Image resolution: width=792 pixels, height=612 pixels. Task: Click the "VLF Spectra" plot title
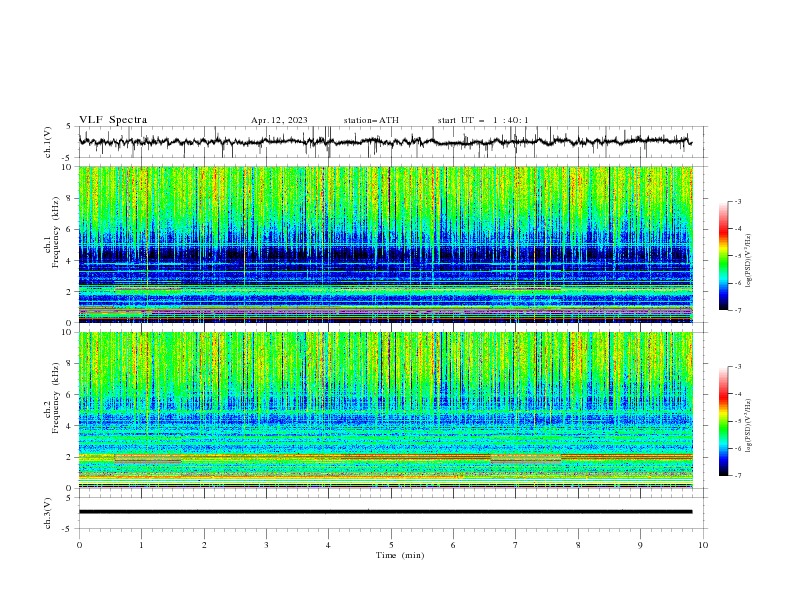[113, 120]
